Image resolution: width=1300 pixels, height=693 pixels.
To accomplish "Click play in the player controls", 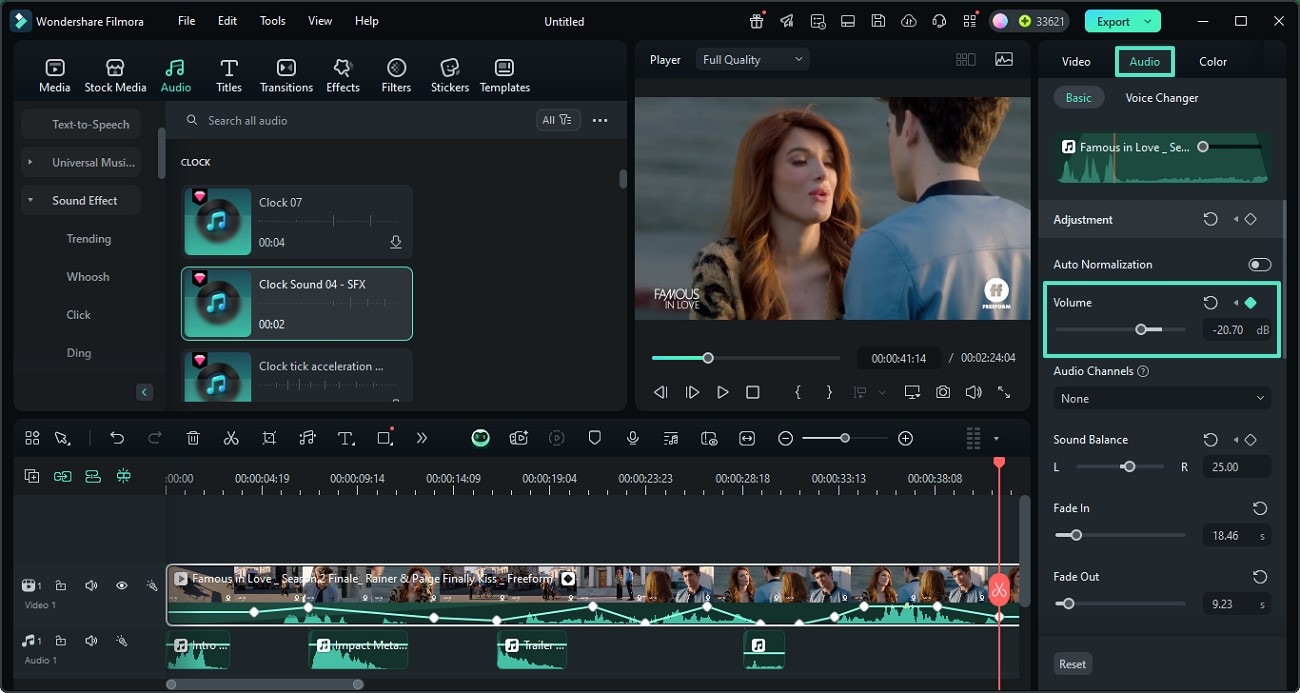I will click(723, 393).
